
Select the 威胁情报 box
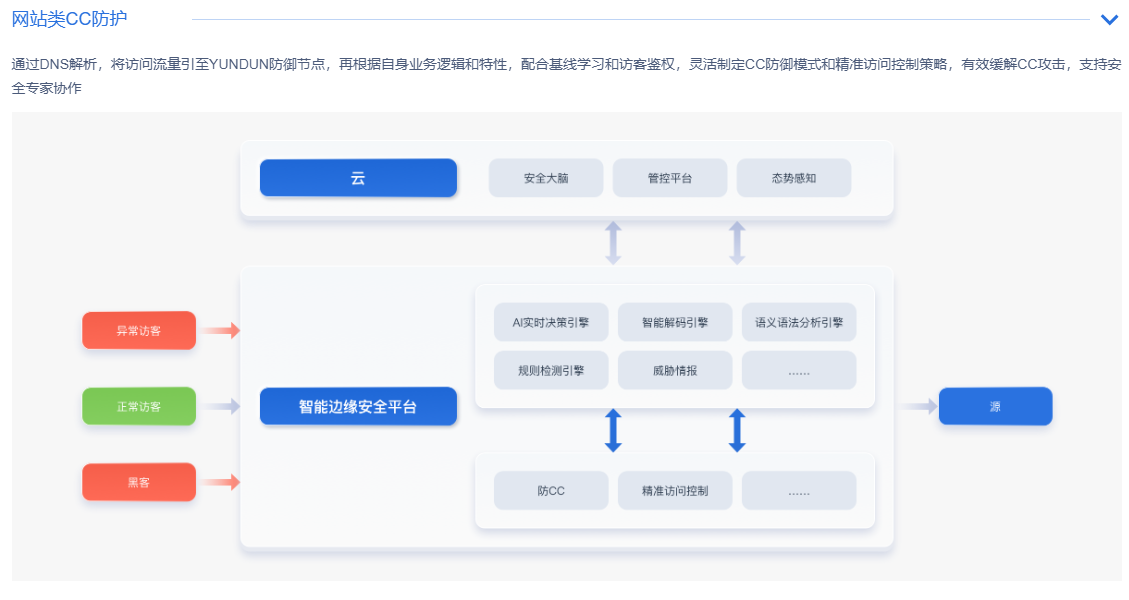(675, 370)
